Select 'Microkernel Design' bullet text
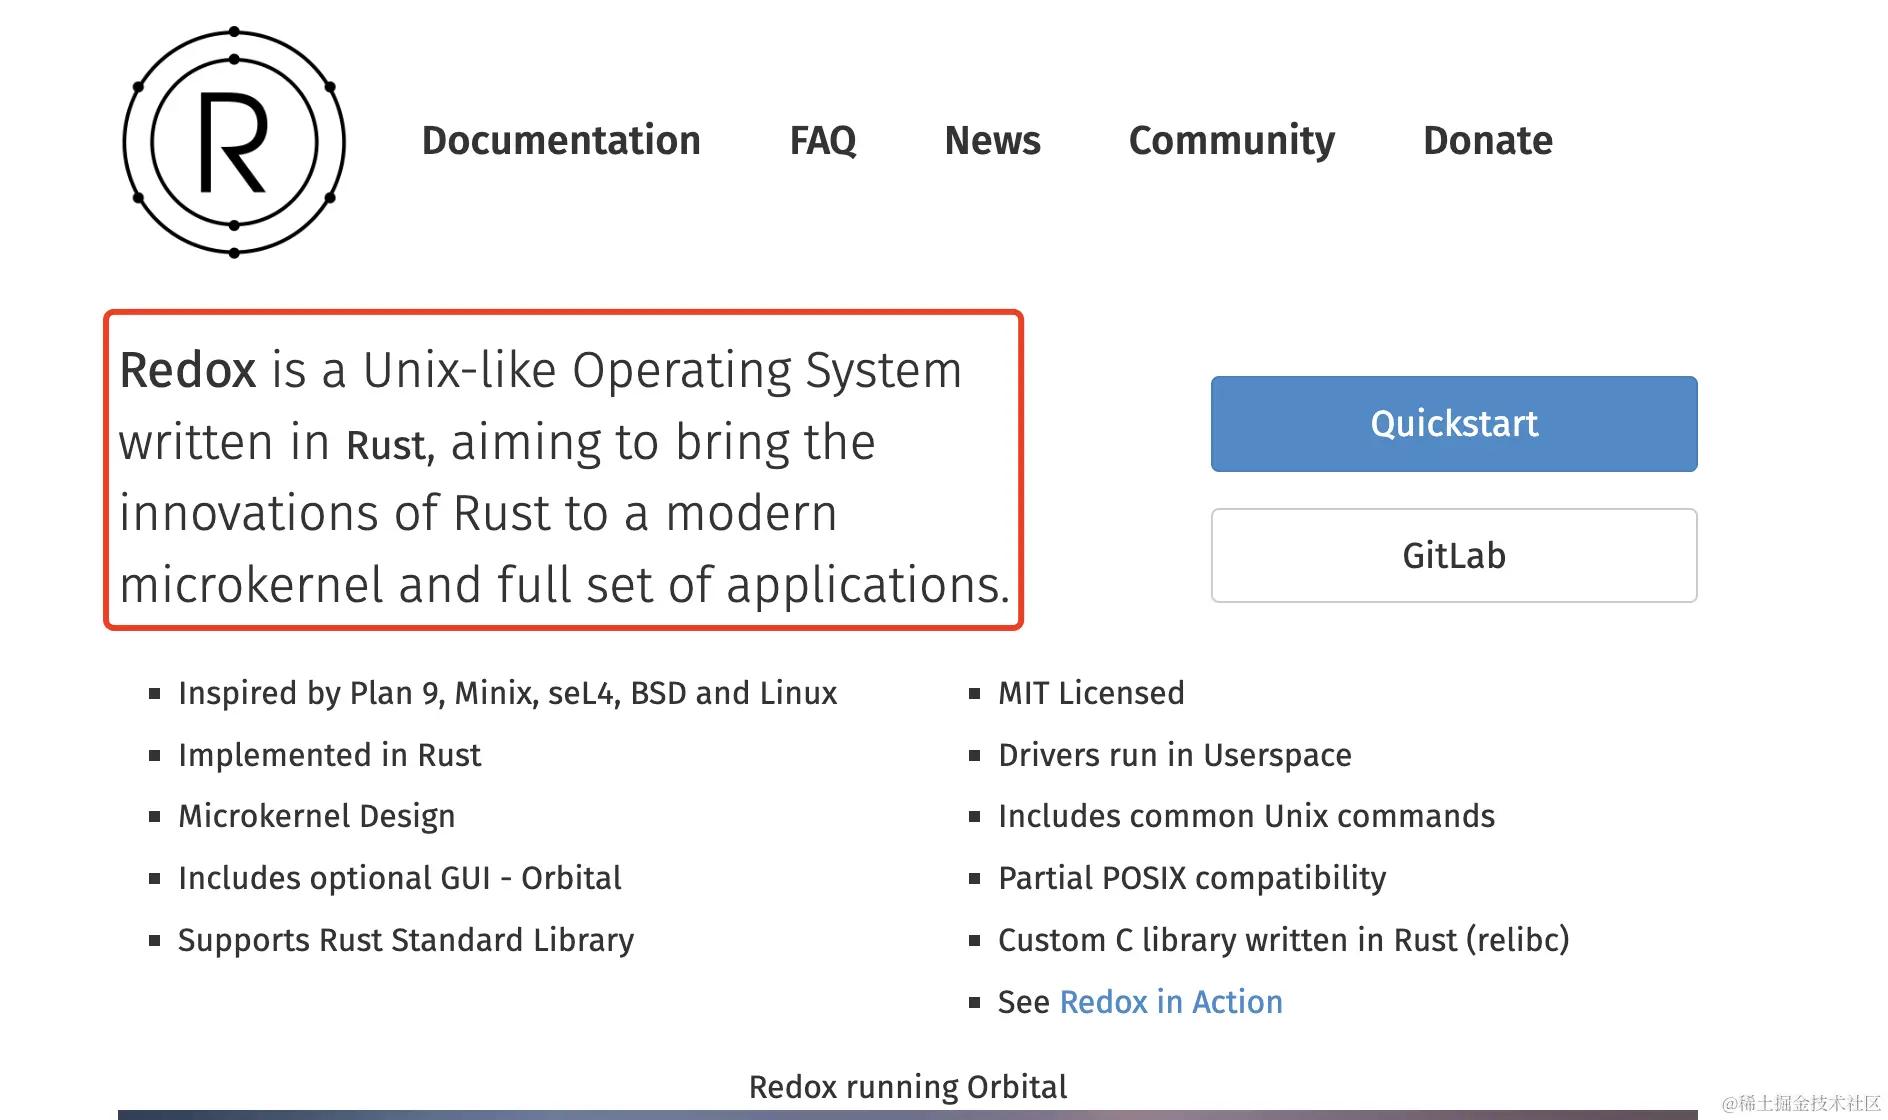Image resolution: width=1888 pixels, height=1120 pixels. pos(317,817)
